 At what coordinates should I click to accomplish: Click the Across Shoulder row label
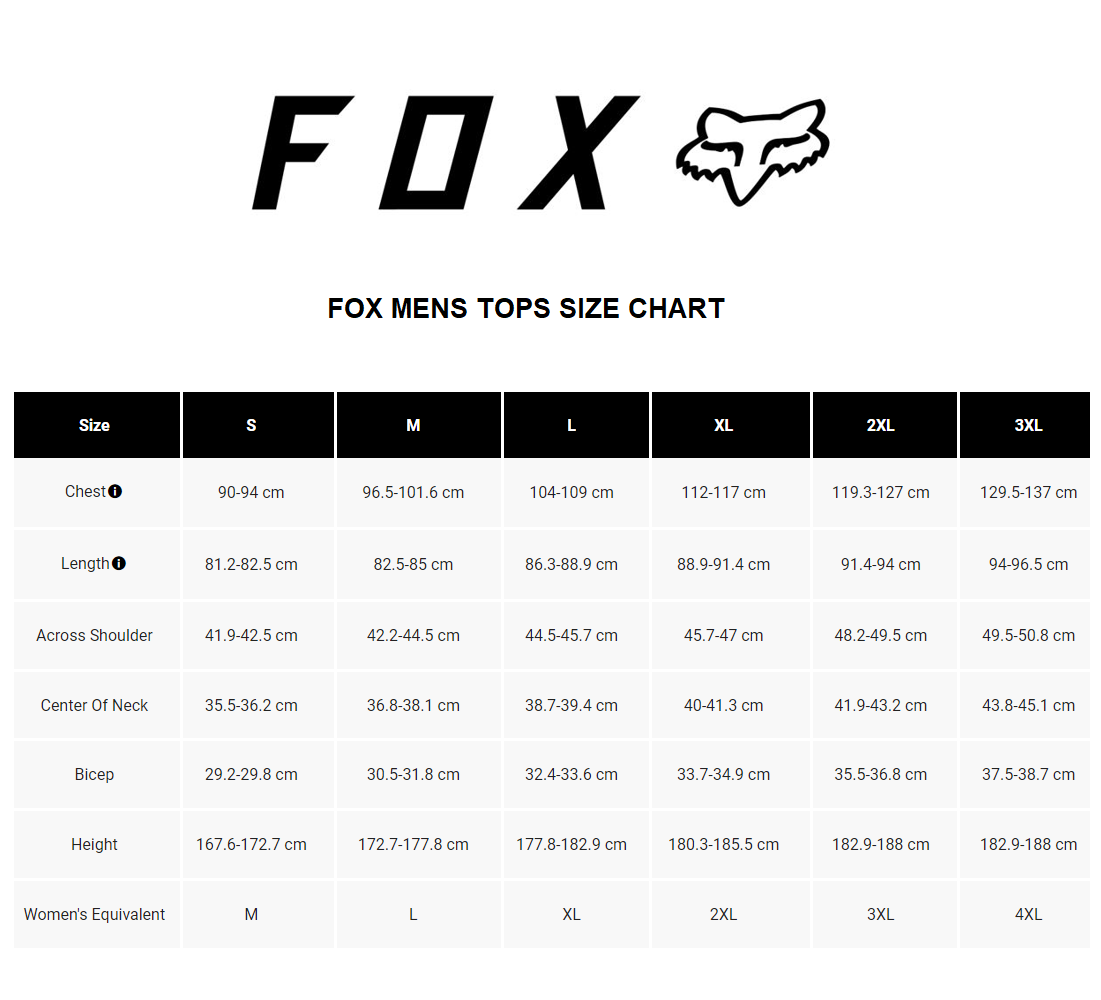coord(94,635)
